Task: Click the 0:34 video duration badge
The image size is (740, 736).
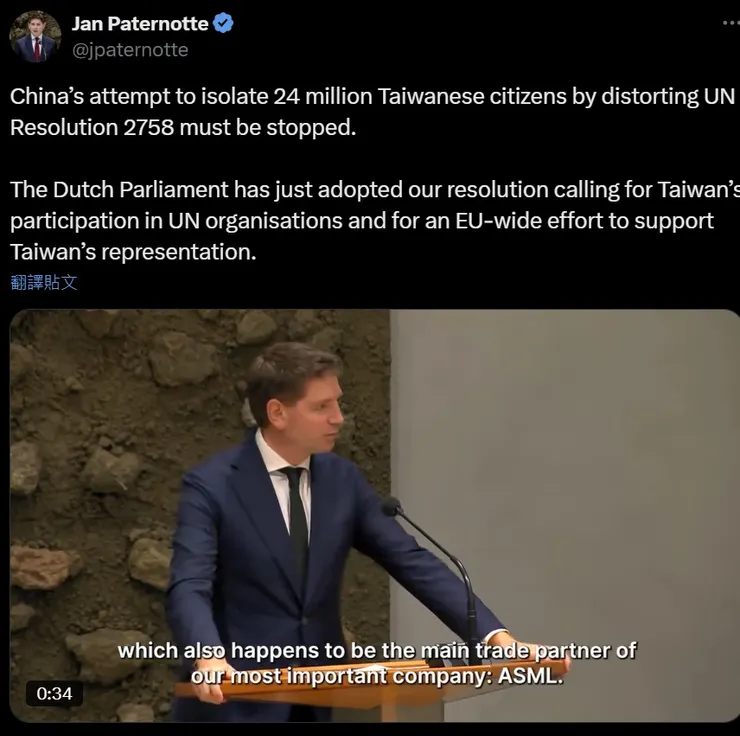Action: pos(54,694)
